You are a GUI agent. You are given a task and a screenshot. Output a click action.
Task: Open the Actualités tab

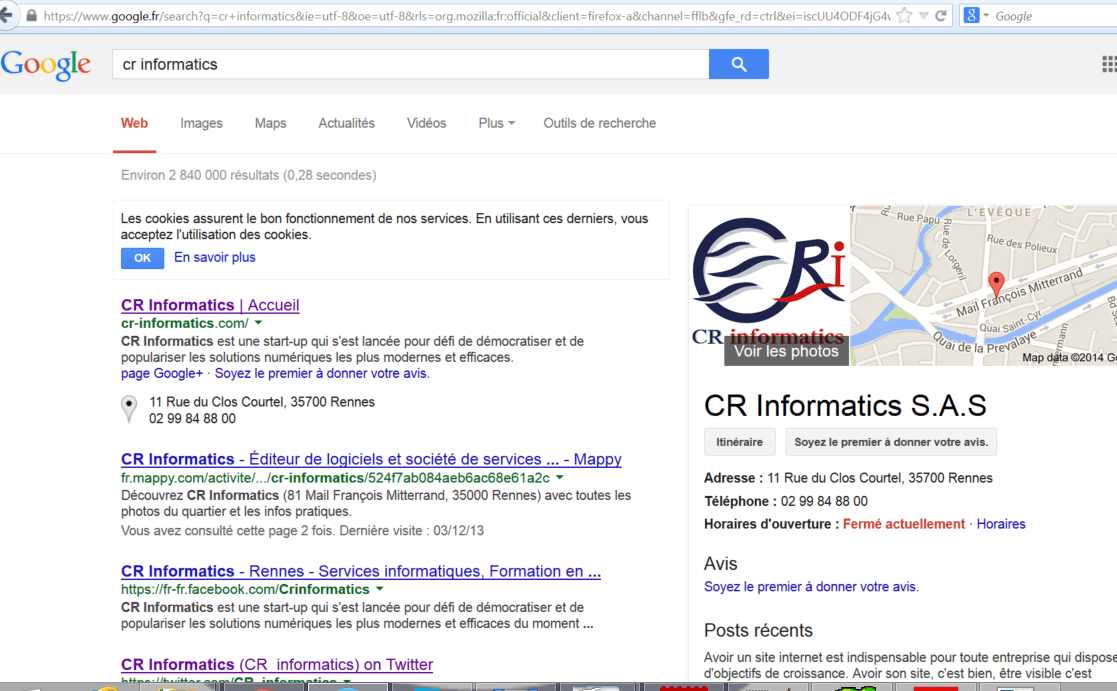pos(346,123)
